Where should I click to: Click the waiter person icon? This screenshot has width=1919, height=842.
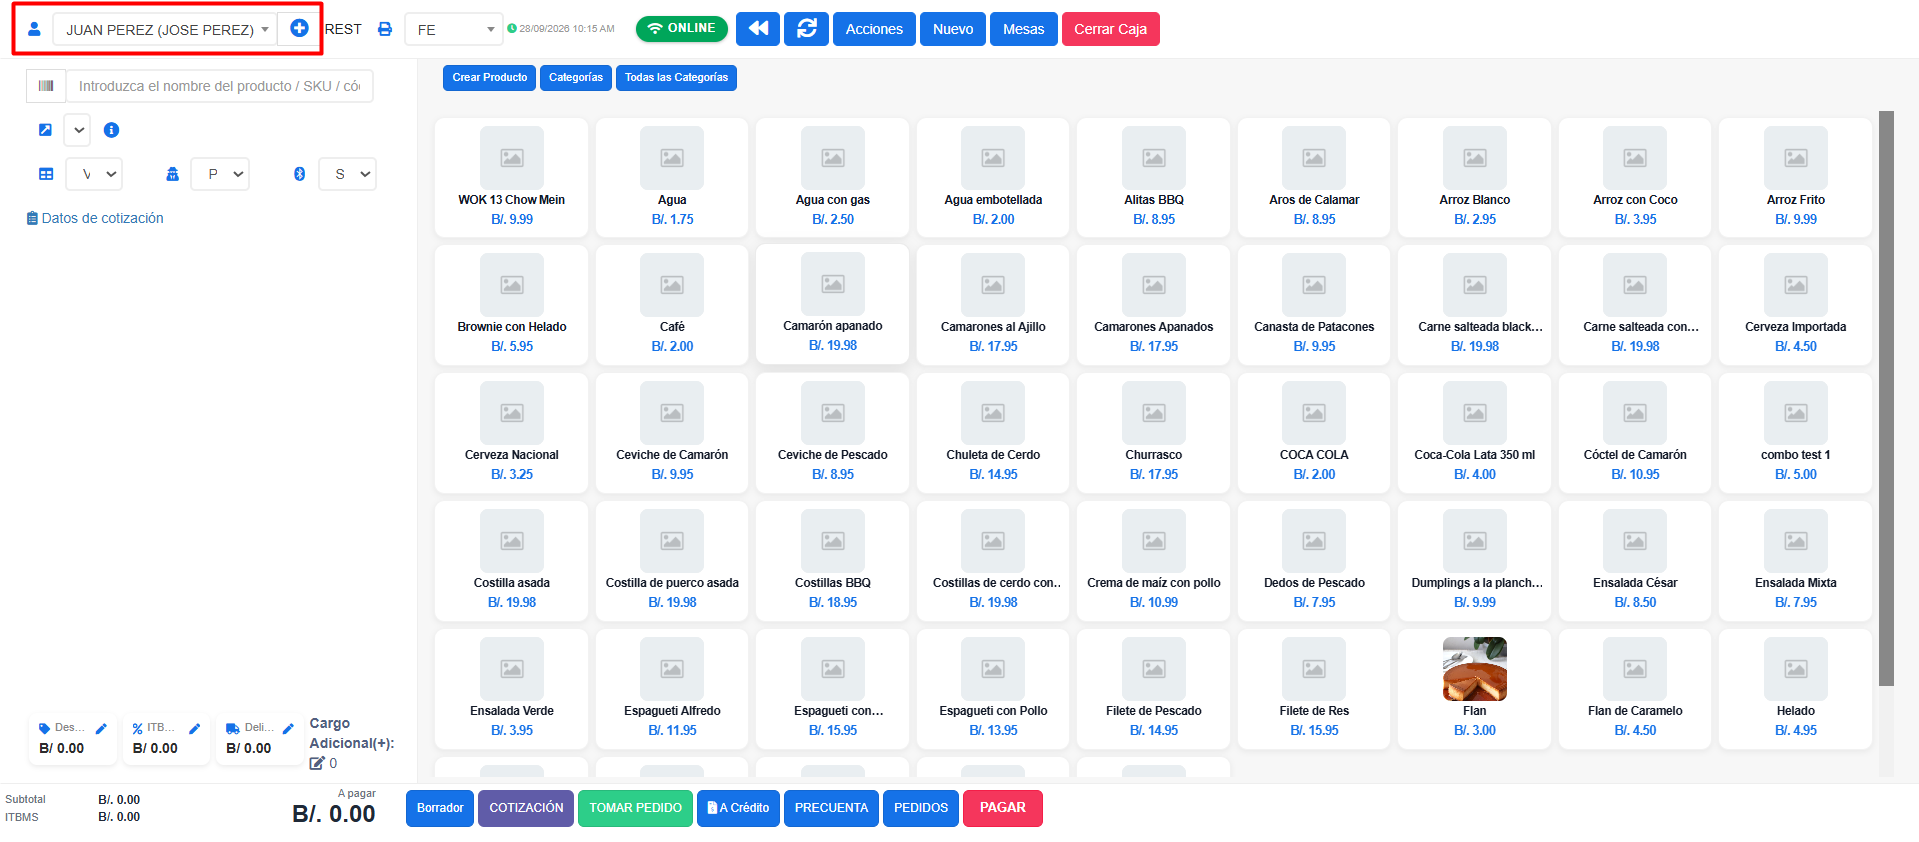(x=172, y=174)
